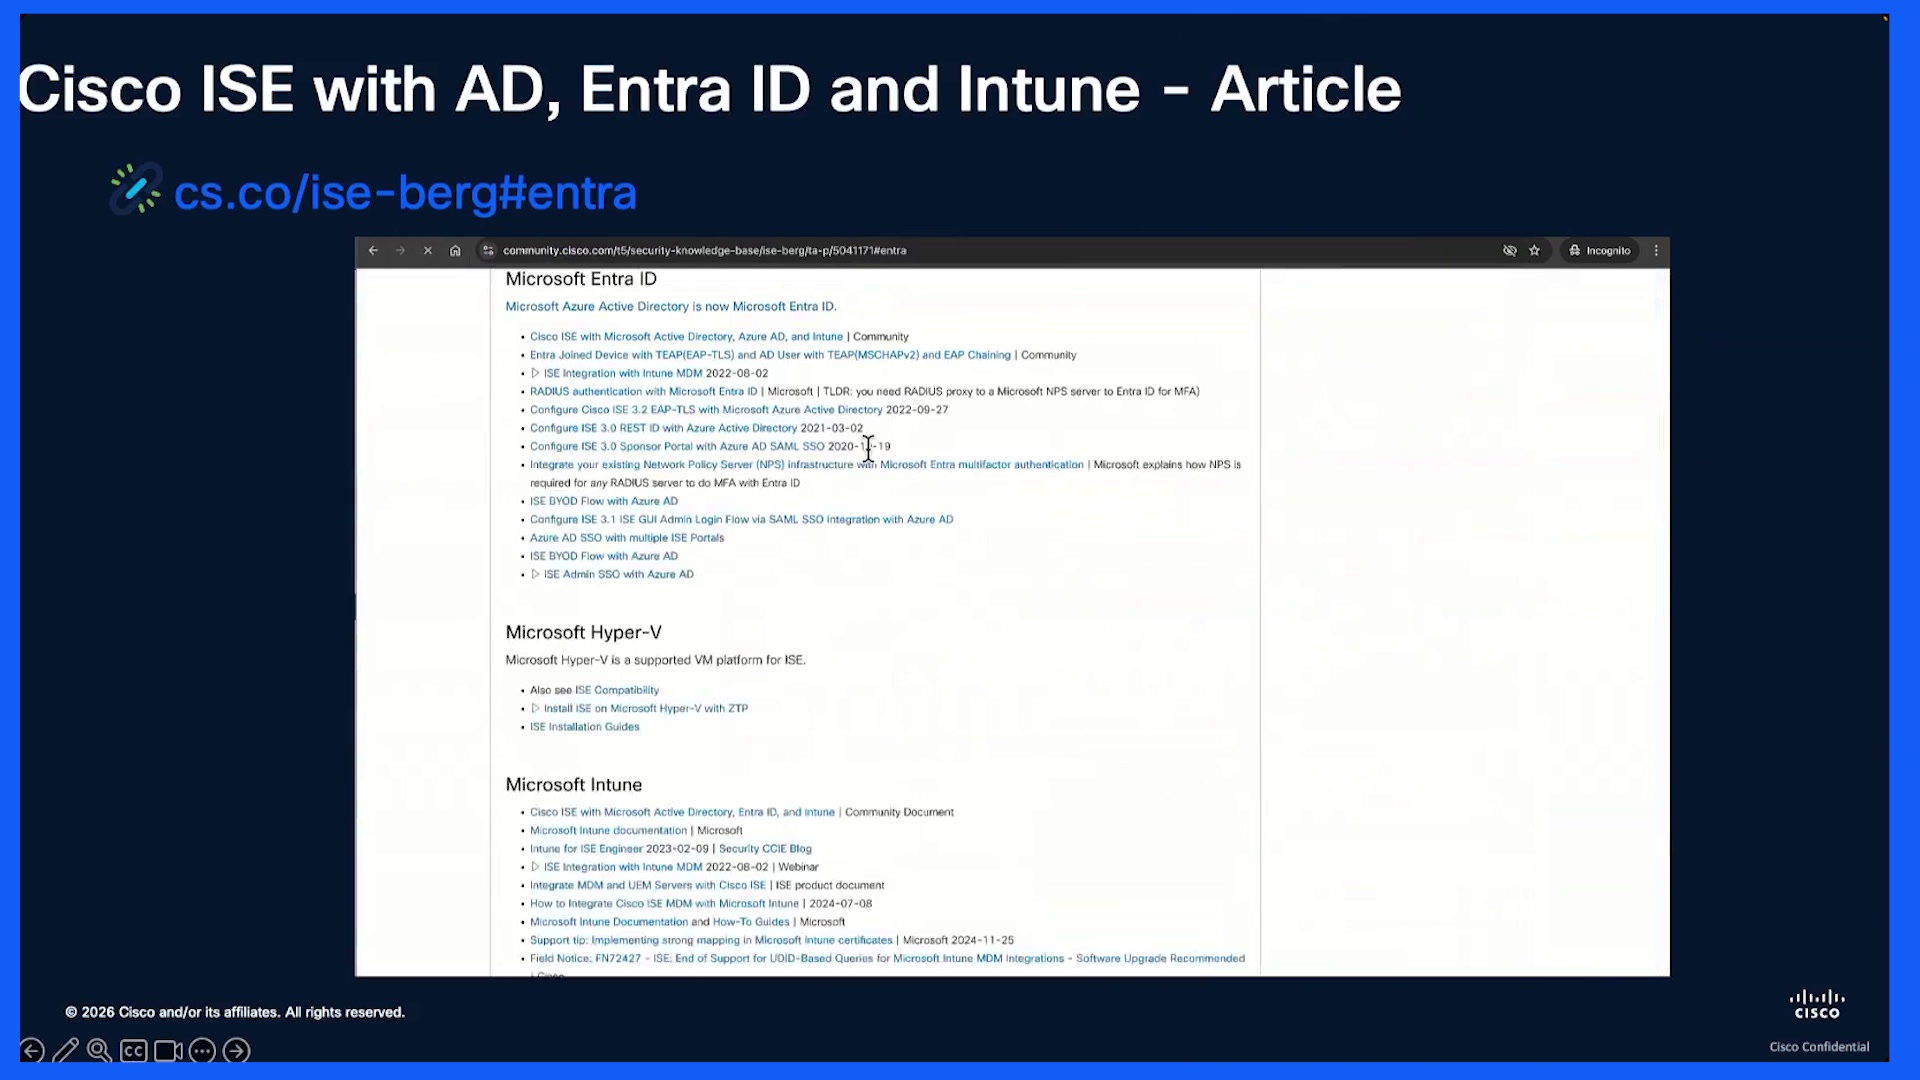Toggle closed captions CC button
The width and height of the screenshot is (1920, 1080).
pyautogui.click(x=133, y=1051)
